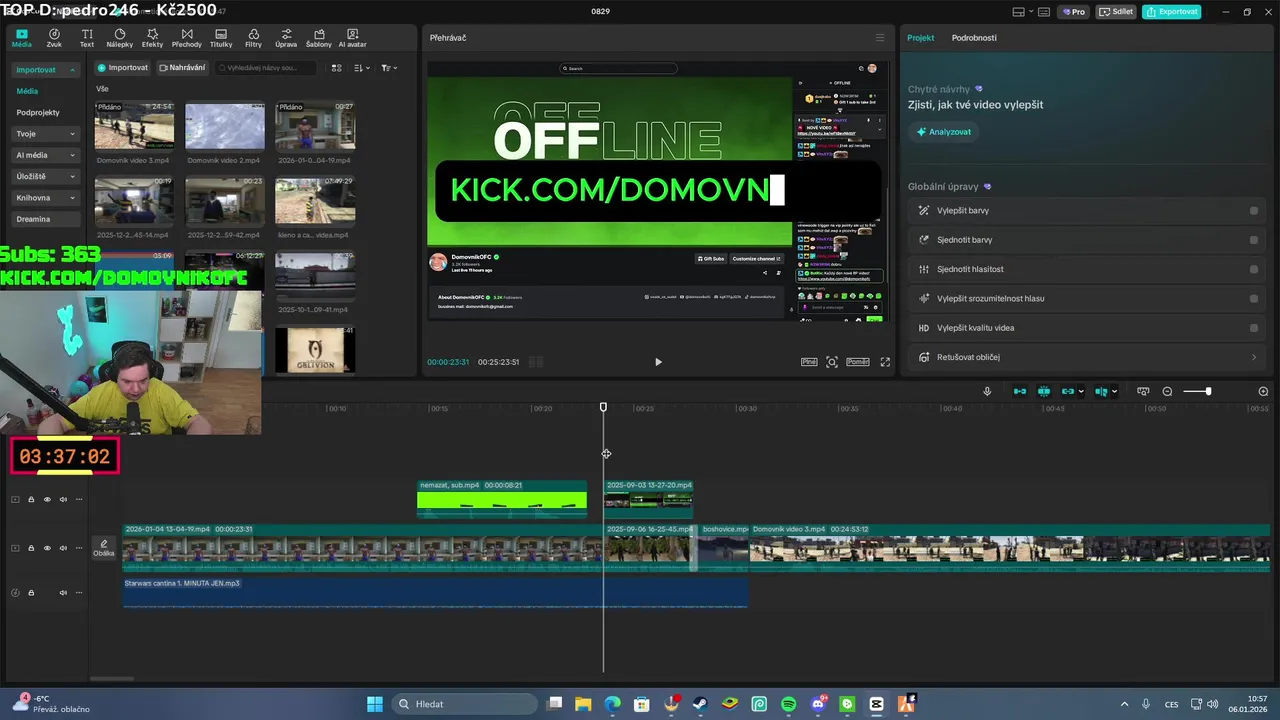The width and height of the screenshot is (1280, 720).
Task: Mute the Starwars cantina audio track
Action: coord(63,593)
